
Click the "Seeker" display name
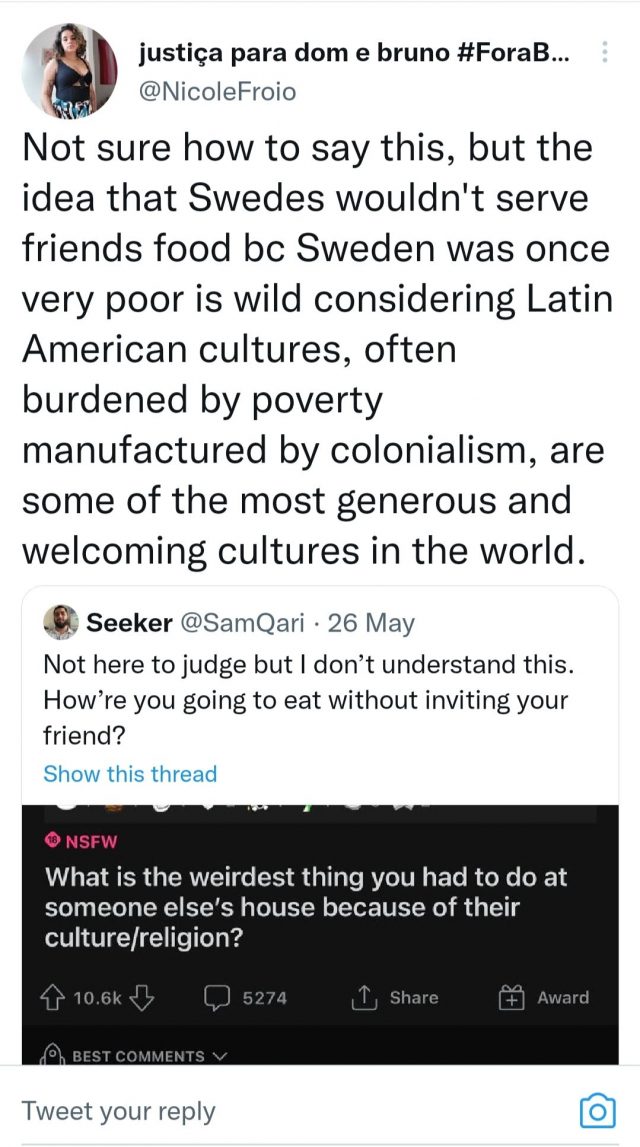(130, 623)
